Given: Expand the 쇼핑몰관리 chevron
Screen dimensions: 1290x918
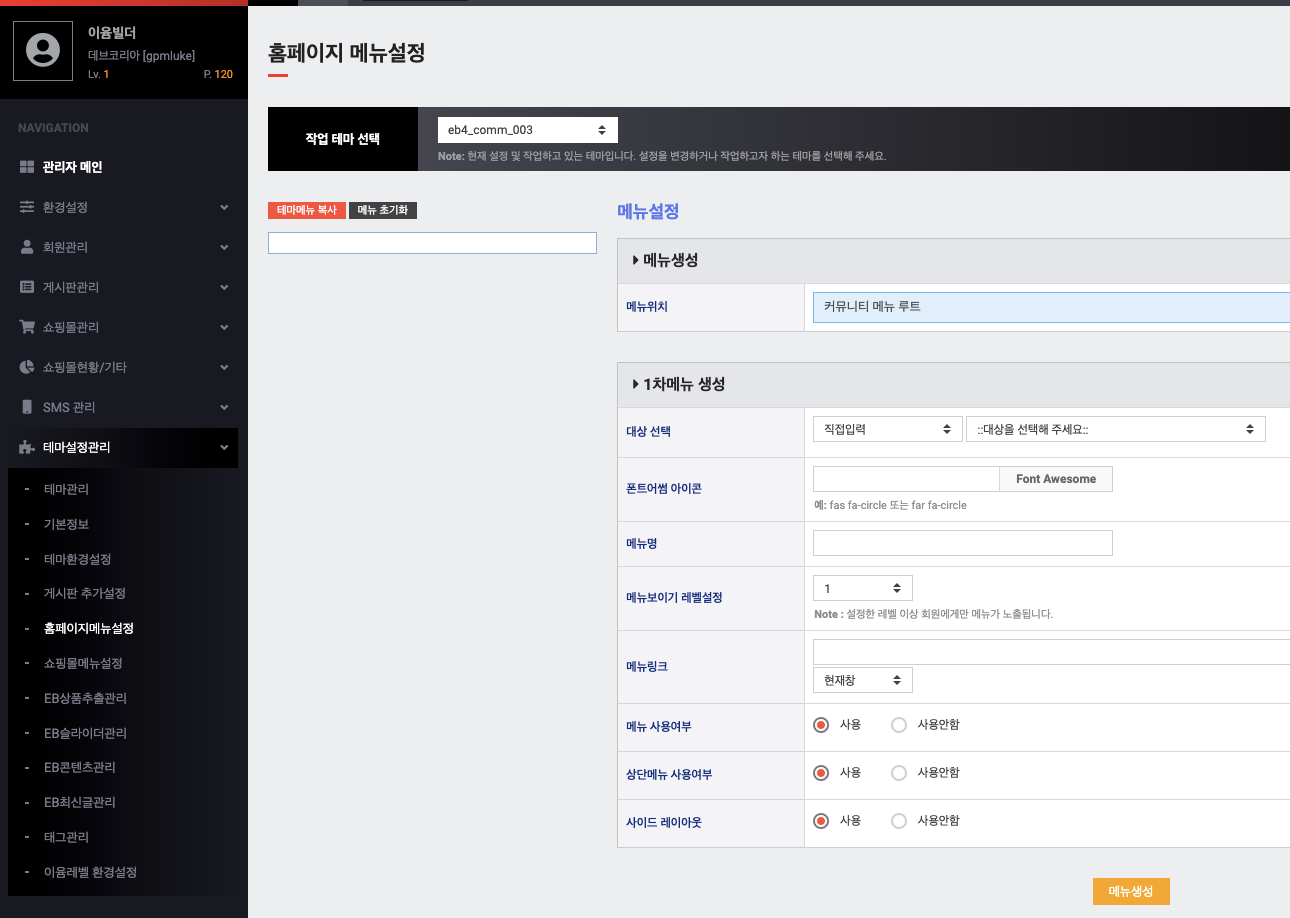Looking at the screenshot, I should (224, 327).
